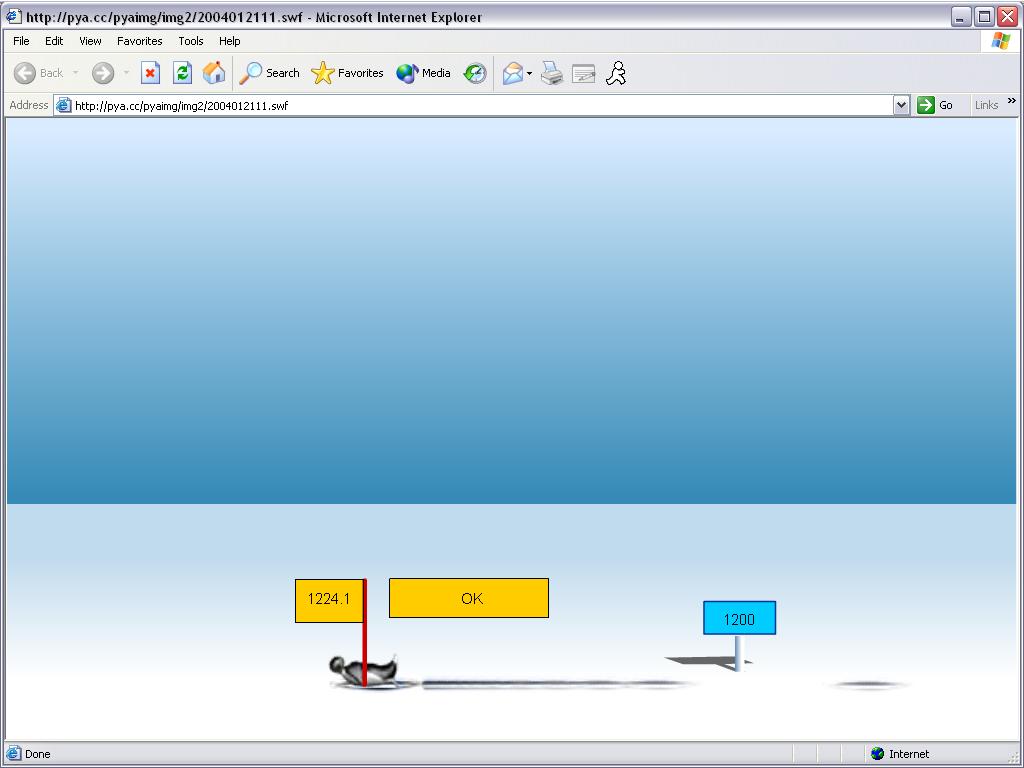Open the Tools menu
The image size is (1024, 768).
tap(190, 41)
